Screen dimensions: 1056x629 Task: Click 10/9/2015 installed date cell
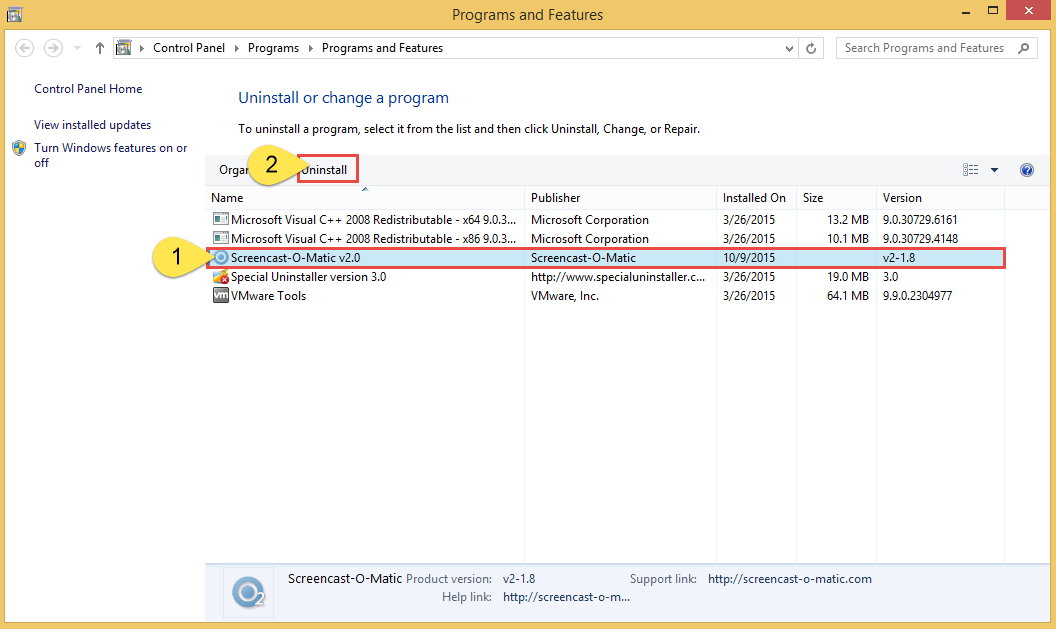point(749,258)
